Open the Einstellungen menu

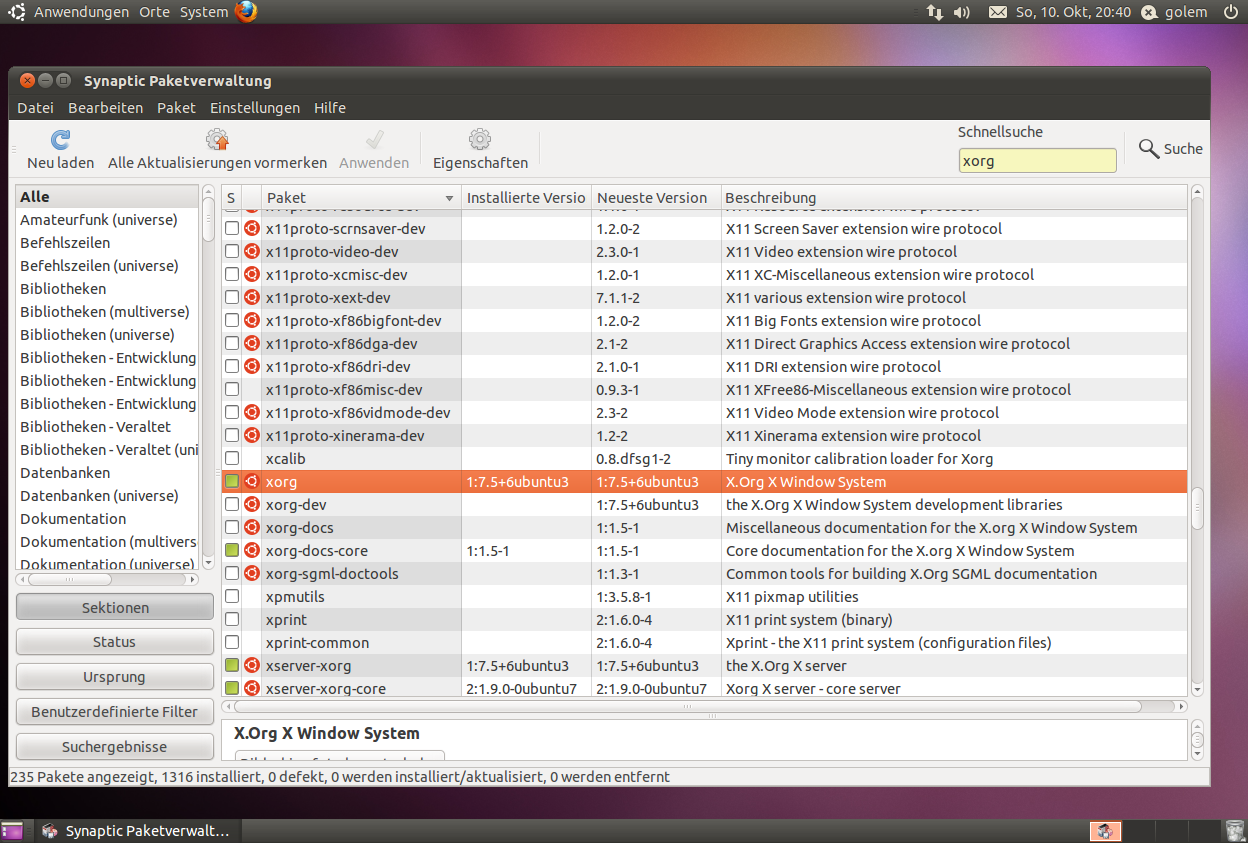click(255, 108)
